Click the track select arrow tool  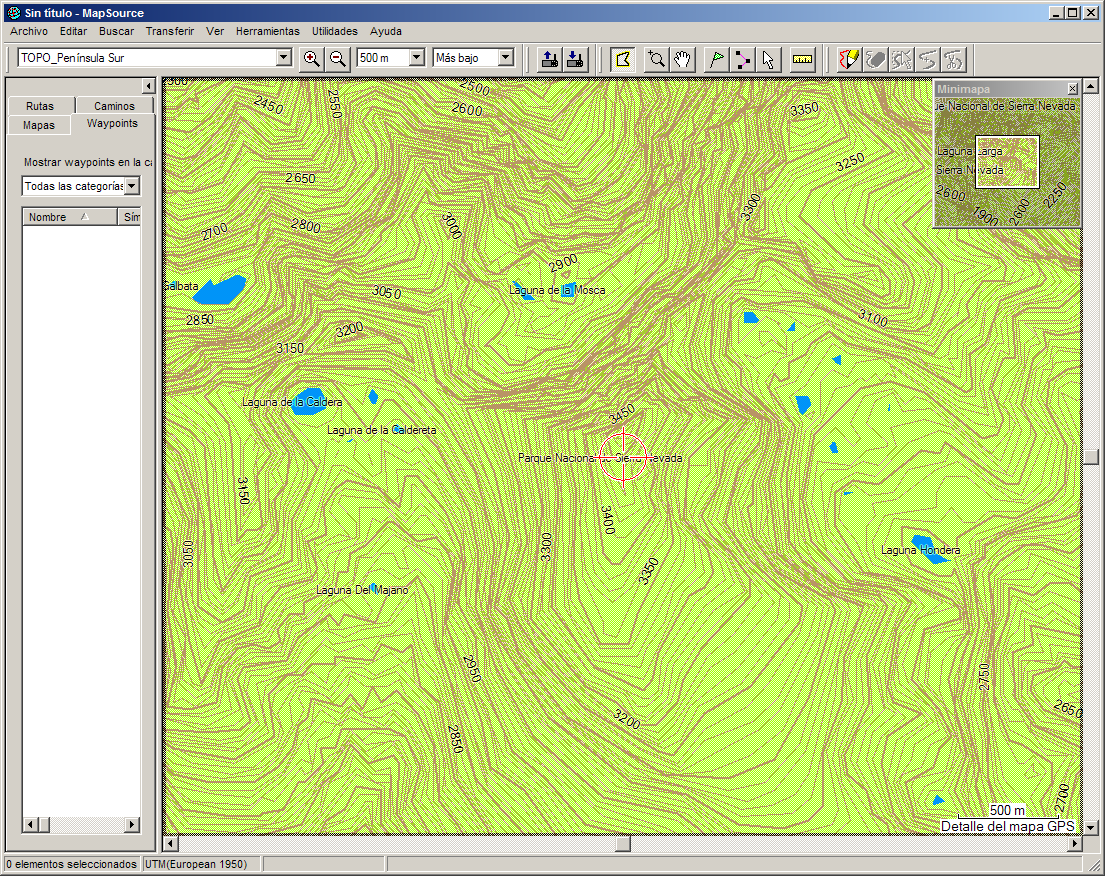click(901, 59)
